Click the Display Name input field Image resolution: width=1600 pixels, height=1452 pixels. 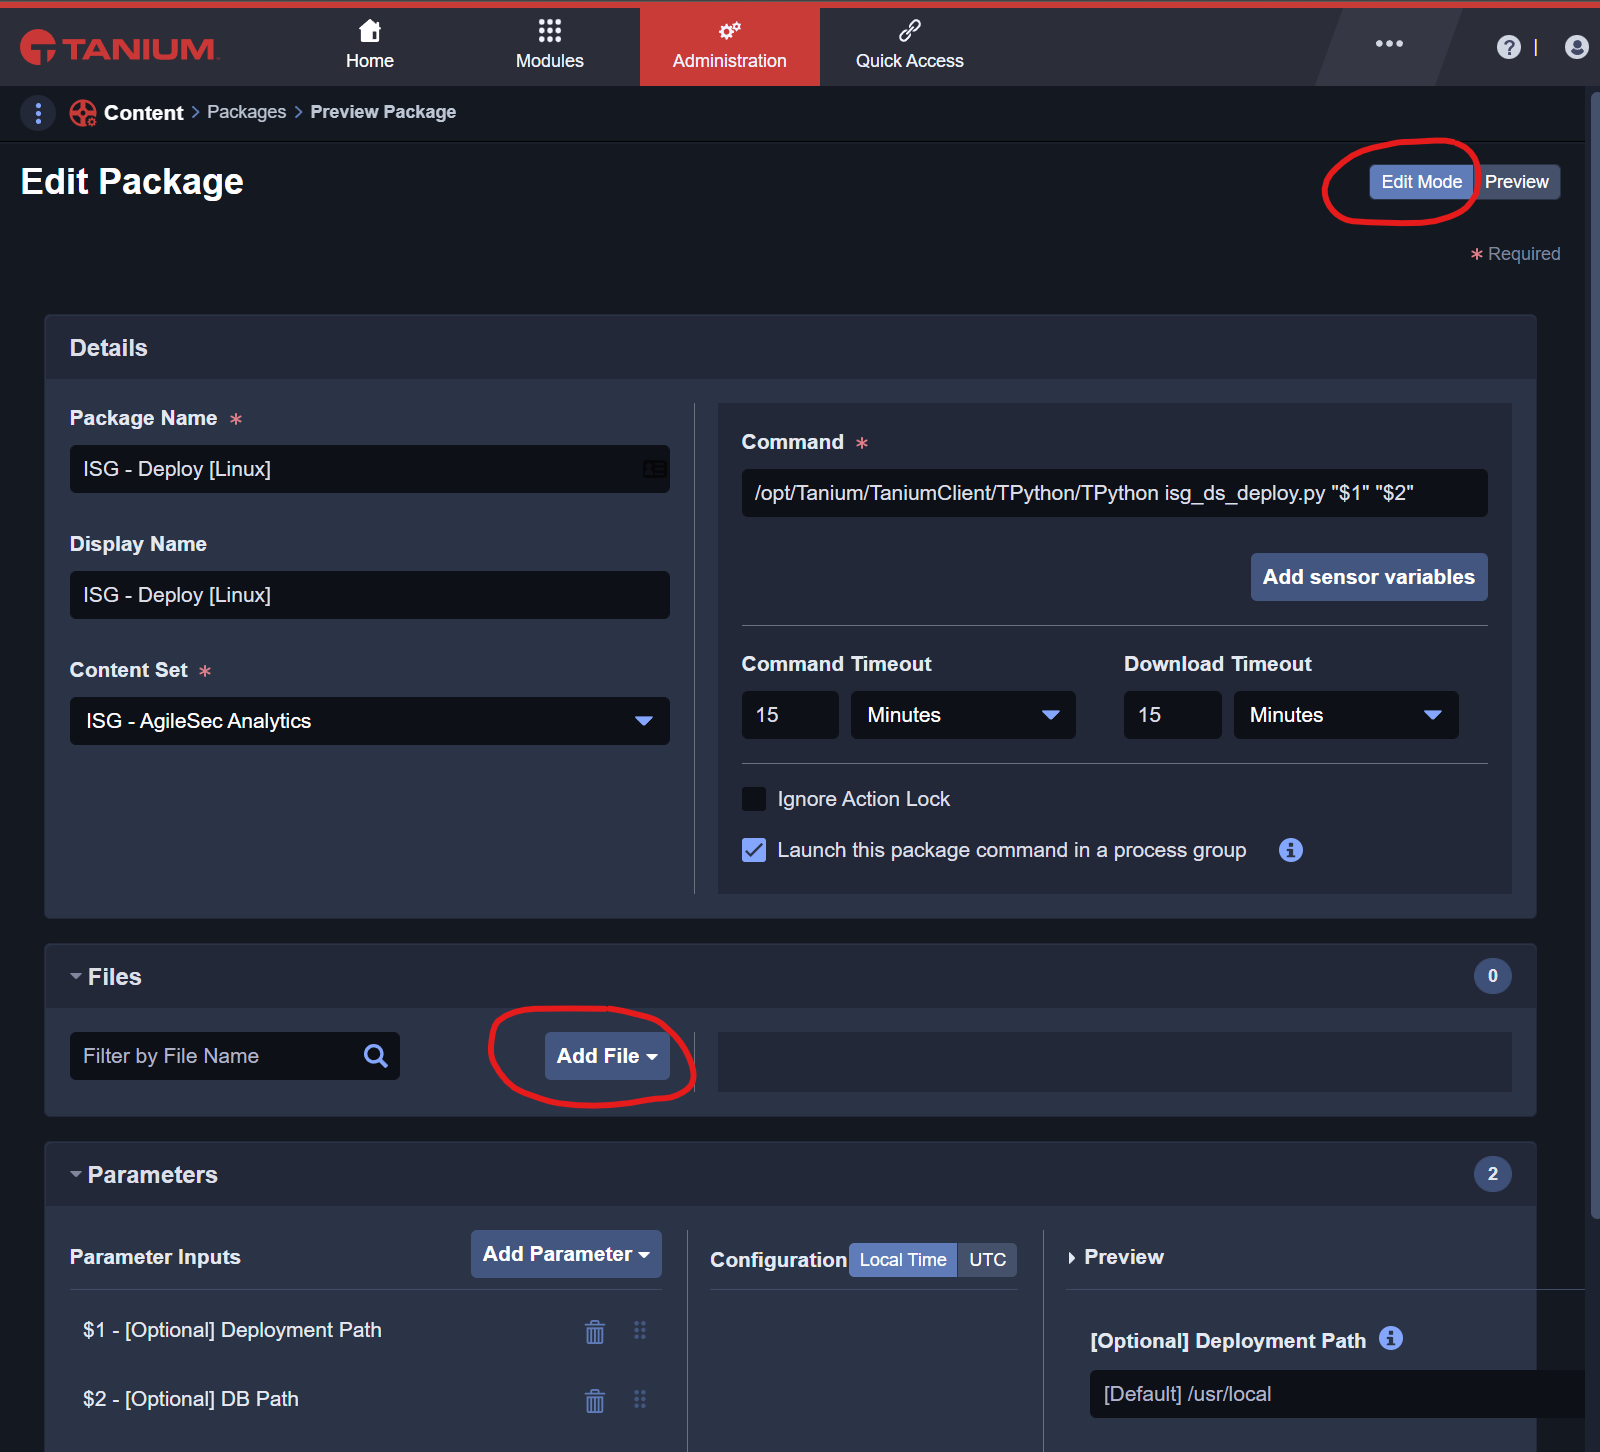(370, 595)
